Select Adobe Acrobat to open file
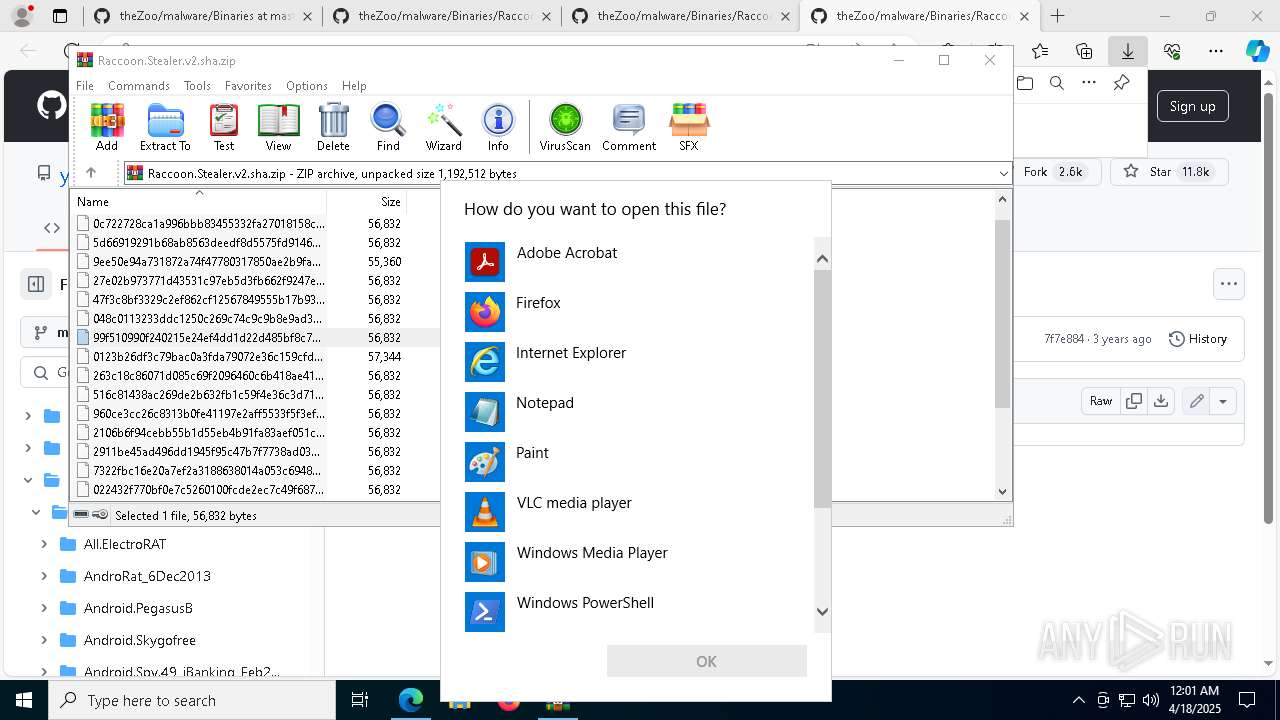 [640, 262]
